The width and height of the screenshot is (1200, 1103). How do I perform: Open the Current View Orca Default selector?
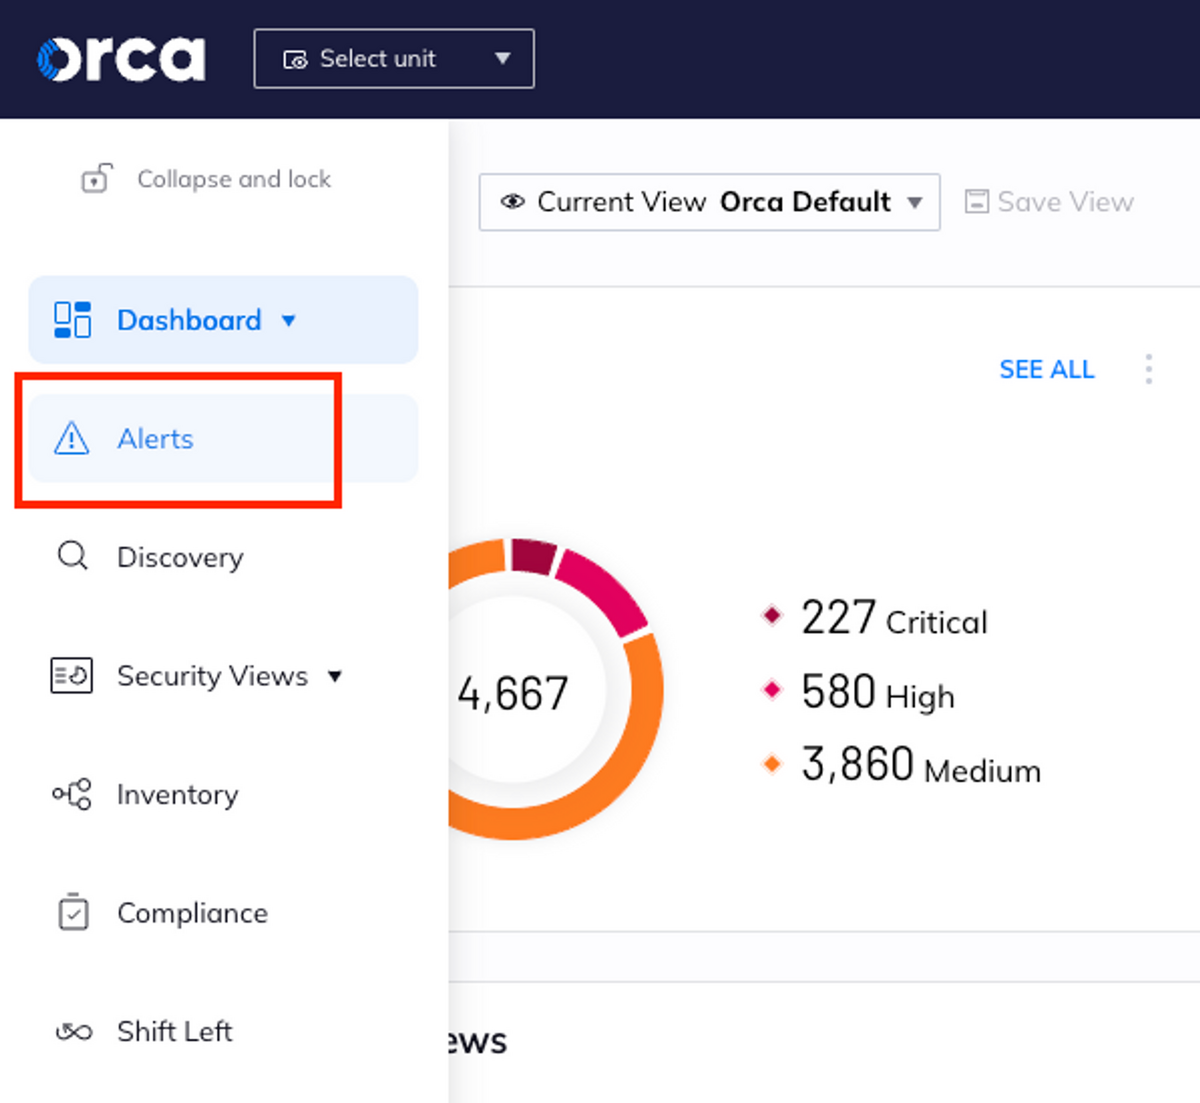click(709, 201)
